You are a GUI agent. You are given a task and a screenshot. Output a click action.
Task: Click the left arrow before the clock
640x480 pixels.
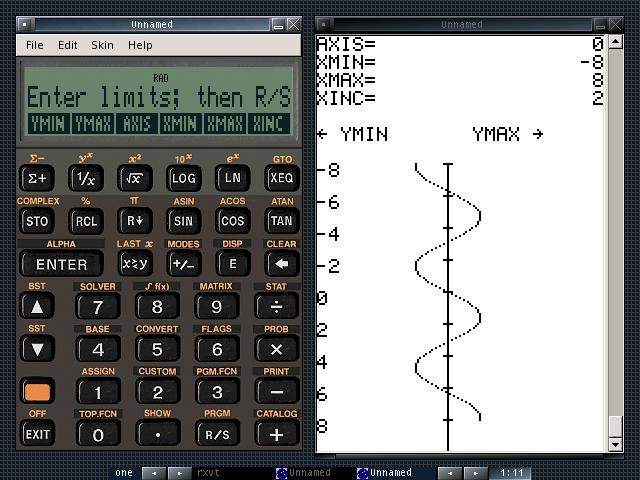[450, 473]
